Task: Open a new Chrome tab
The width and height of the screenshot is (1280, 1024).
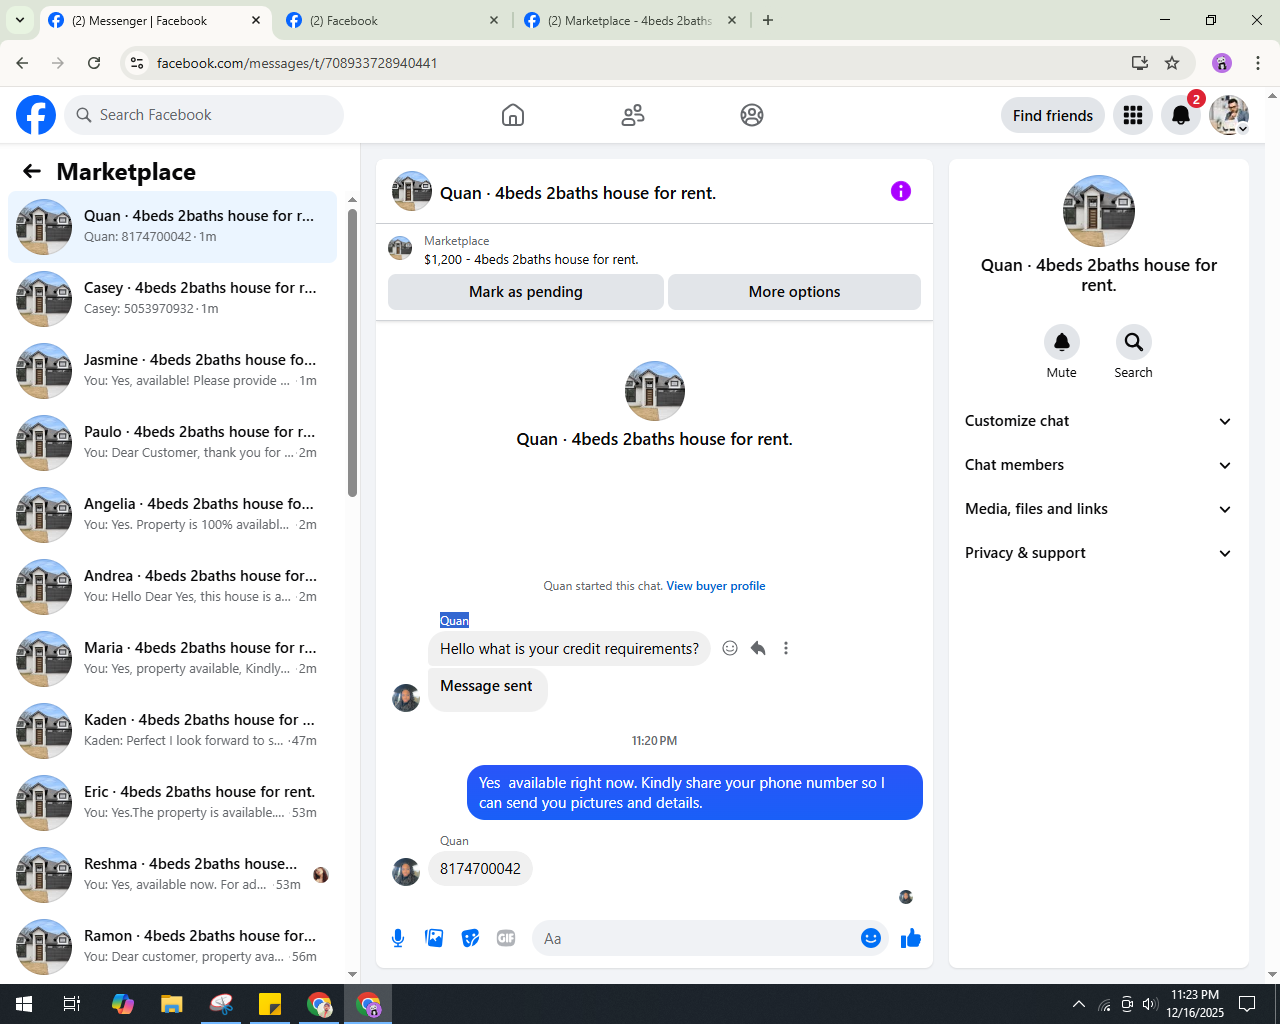Action: tap(768, 20)
